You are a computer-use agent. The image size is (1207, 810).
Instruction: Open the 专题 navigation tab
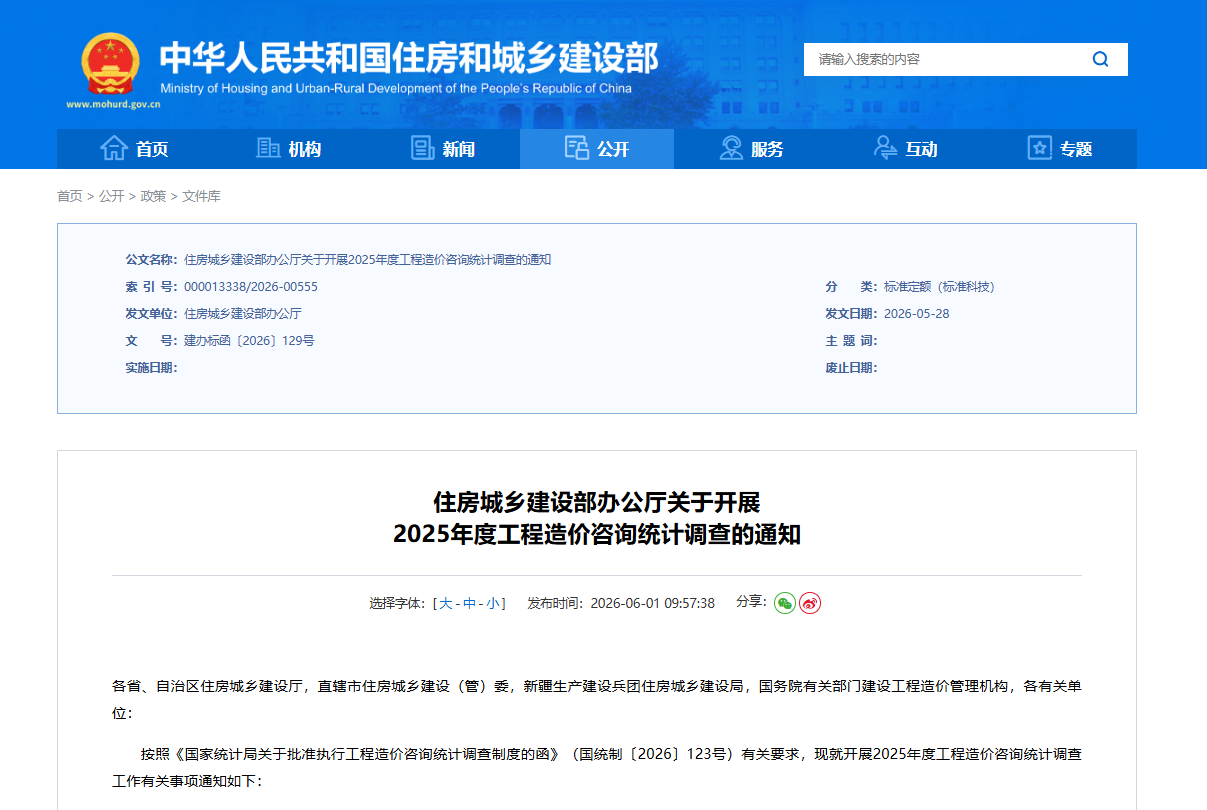point(1060,149)
